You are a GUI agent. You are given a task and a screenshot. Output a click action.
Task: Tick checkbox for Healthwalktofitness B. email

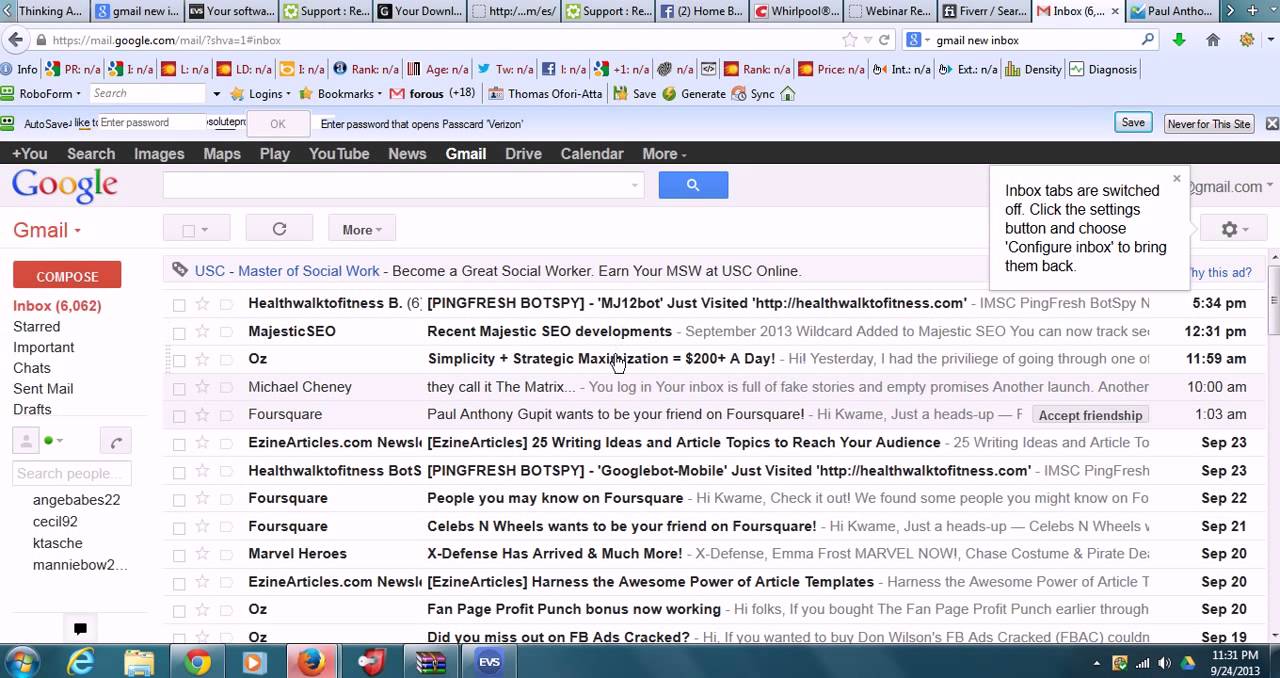click(179, 304)
